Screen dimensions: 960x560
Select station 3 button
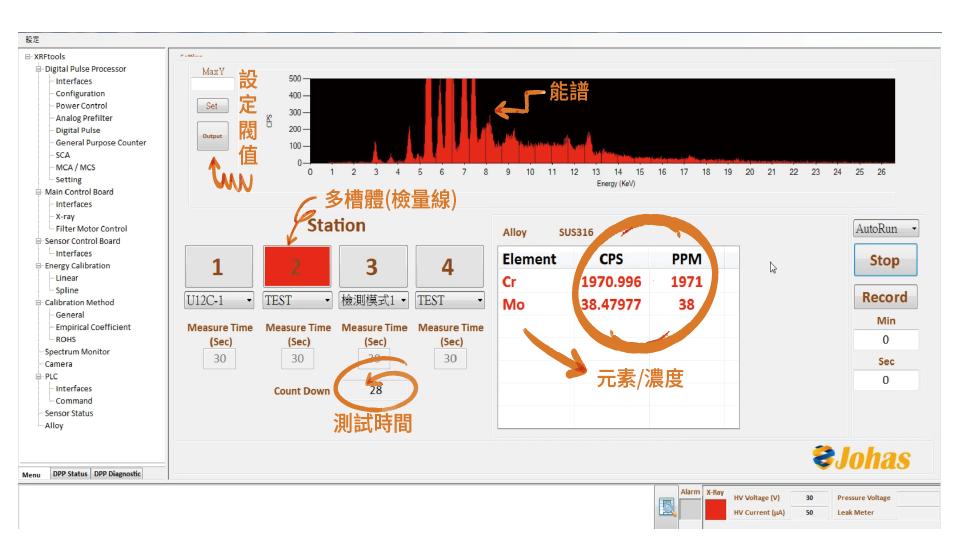point(373,266)
